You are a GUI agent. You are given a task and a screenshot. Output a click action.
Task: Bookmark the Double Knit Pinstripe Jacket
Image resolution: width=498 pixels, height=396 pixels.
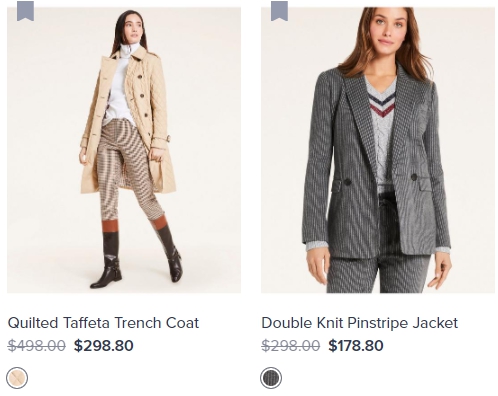279,11
